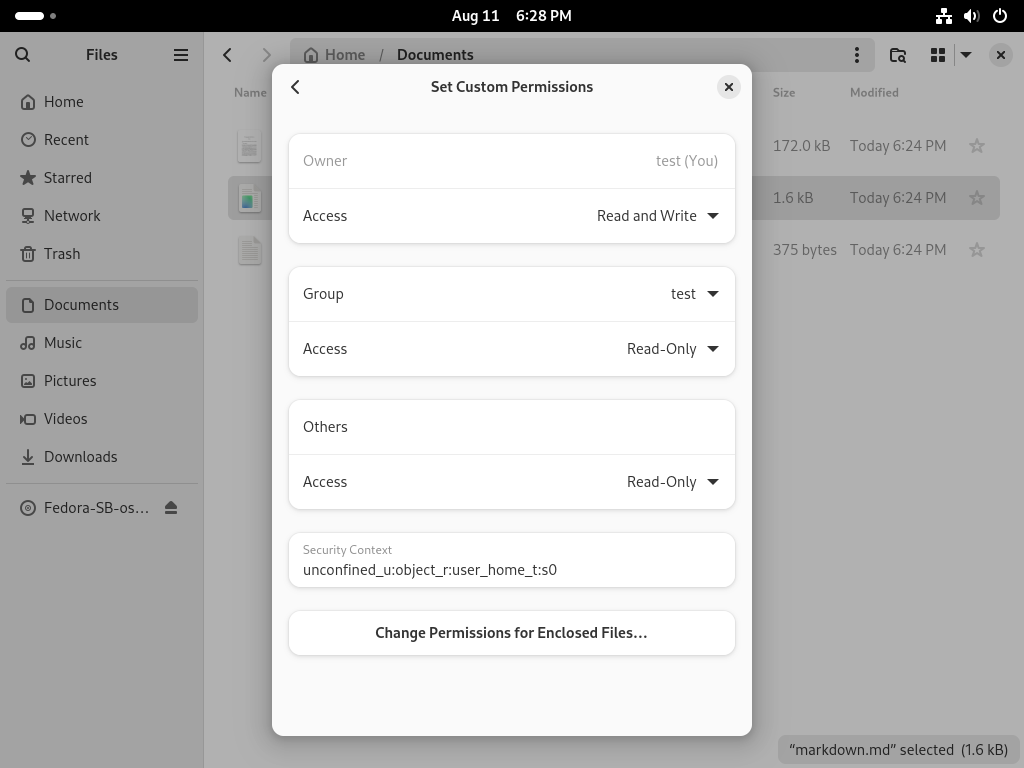Open Recent in the sidebar
The height and width of the screenshot is (768, 1024).
[102, 140]
